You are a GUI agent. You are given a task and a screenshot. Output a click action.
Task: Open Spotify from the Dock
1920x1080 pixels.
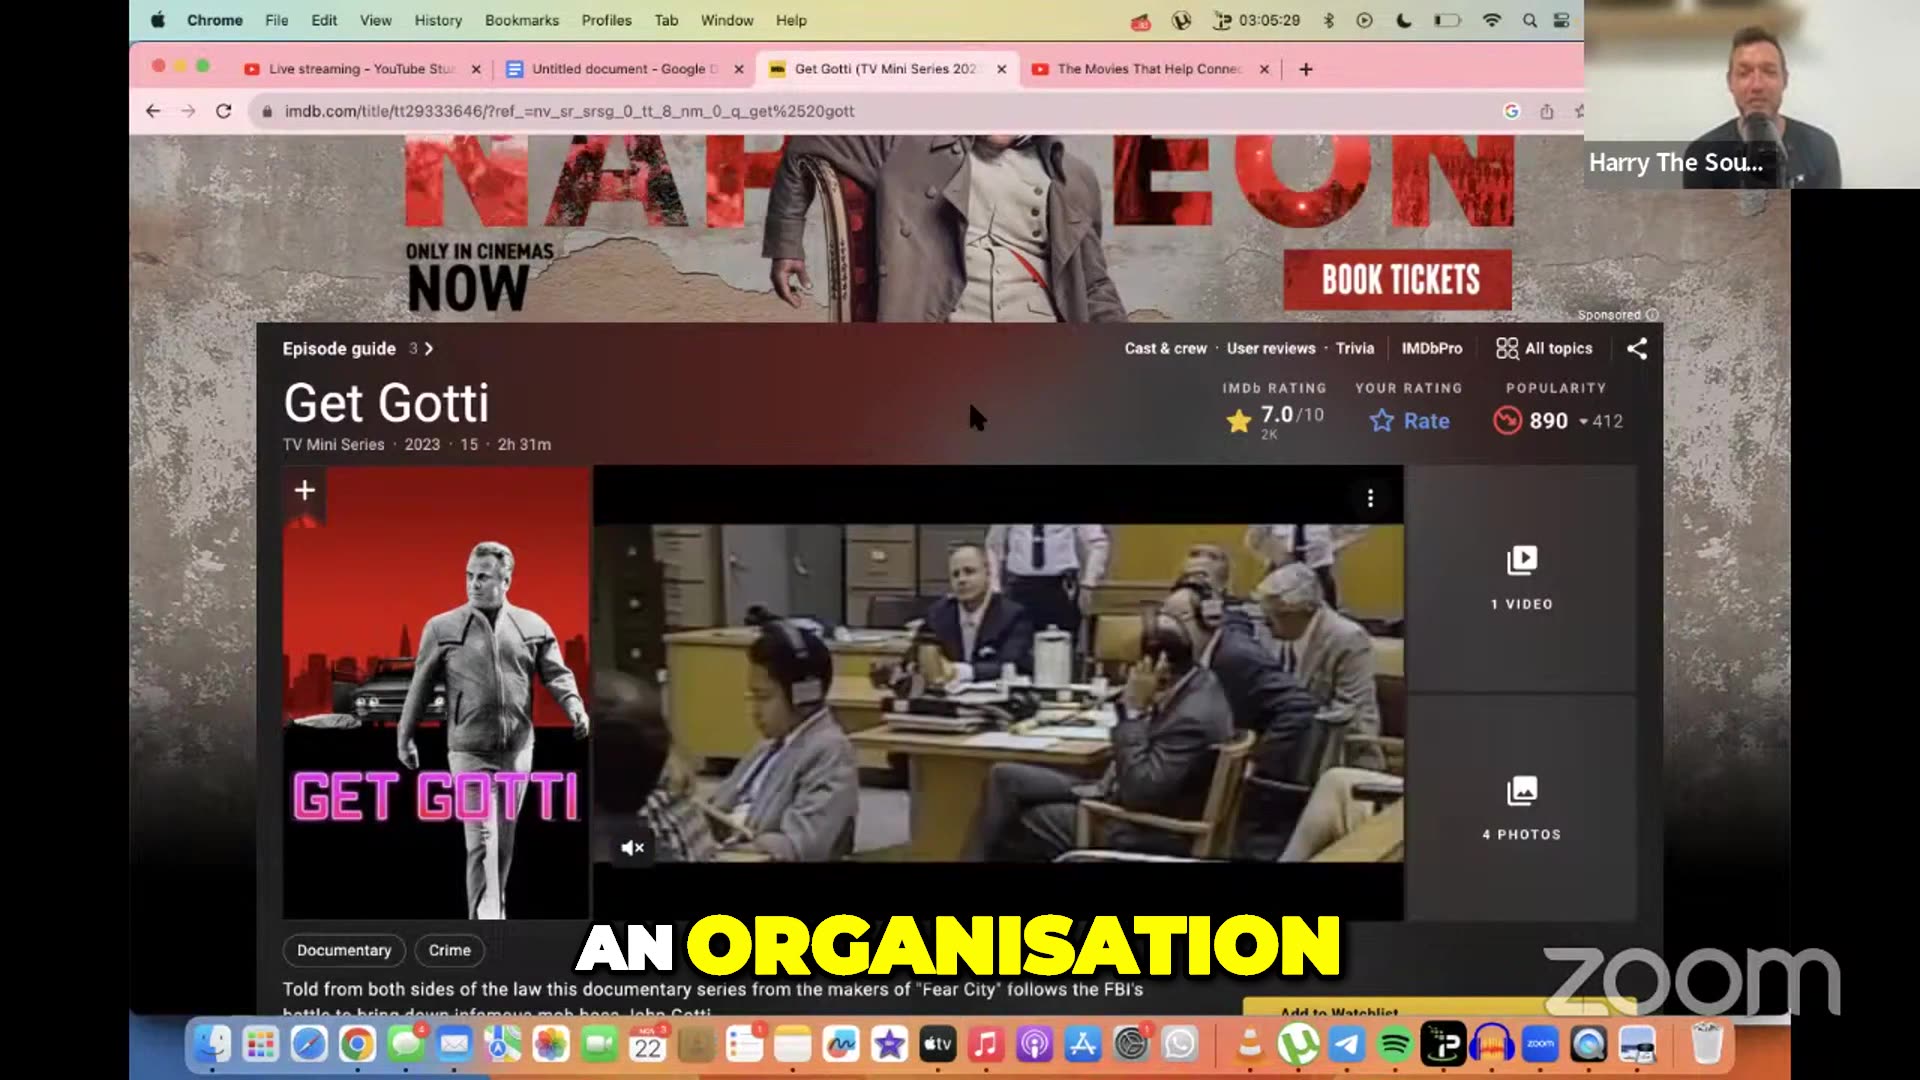point(1394,1045)
